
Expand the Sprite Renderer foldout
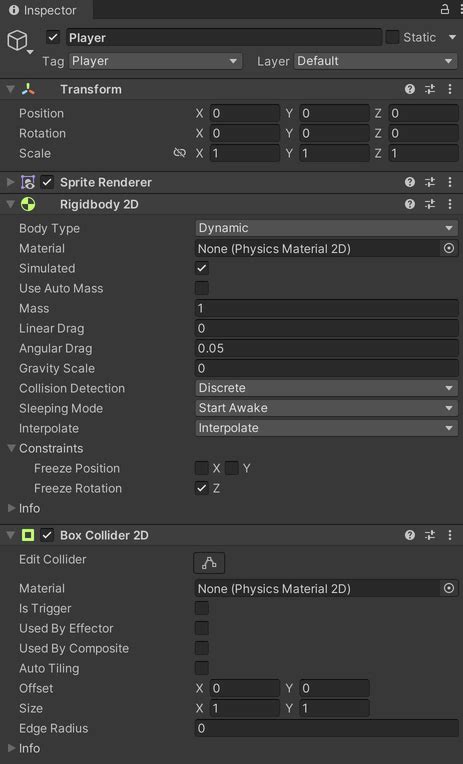(10, 182)
